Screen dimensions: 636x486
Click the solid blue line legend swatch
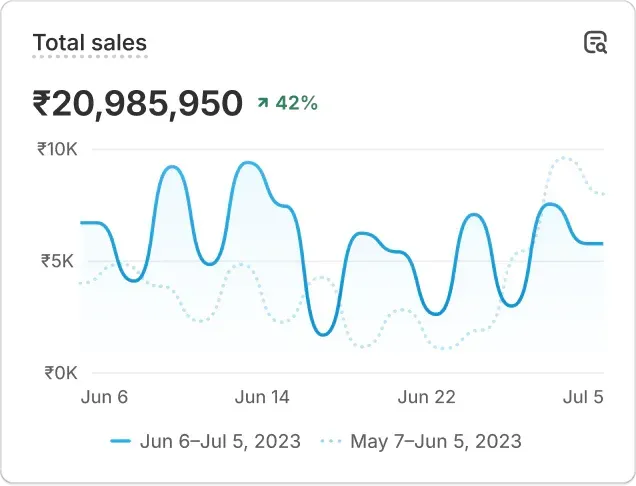pyautogui.click(x=121, y=440)
